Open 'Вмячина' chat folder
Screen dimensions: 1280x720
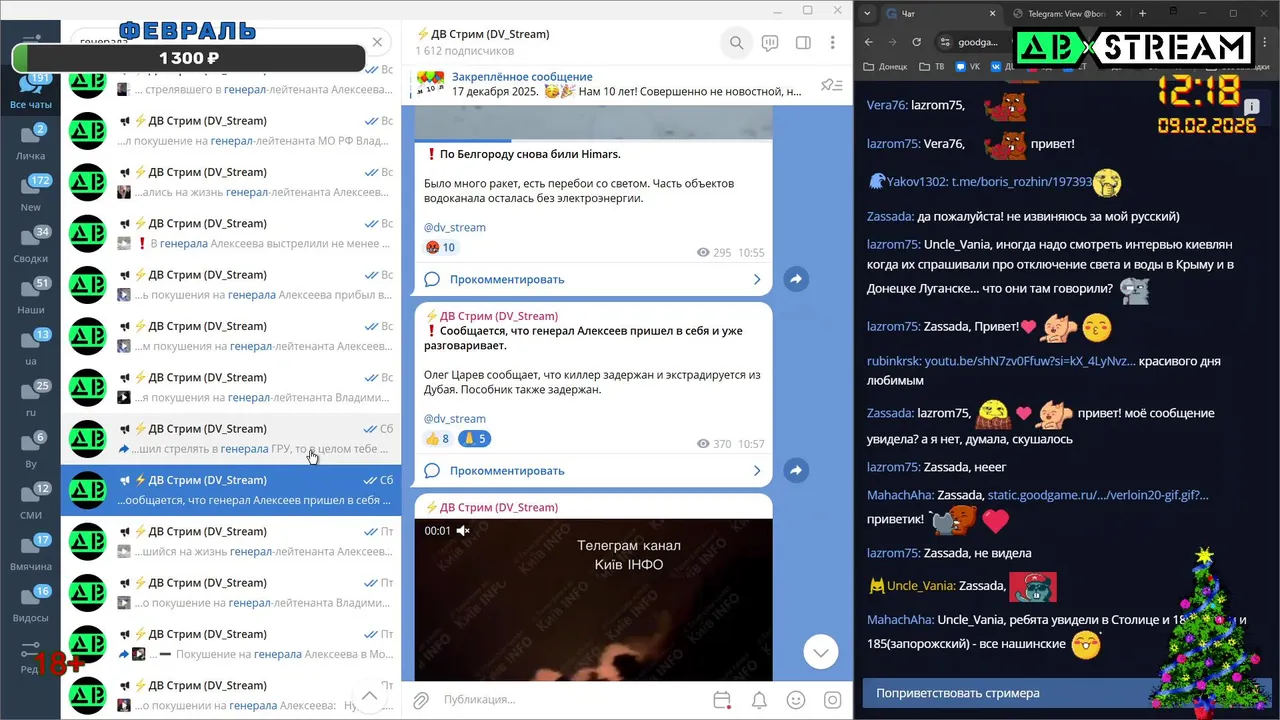(31, 554)
